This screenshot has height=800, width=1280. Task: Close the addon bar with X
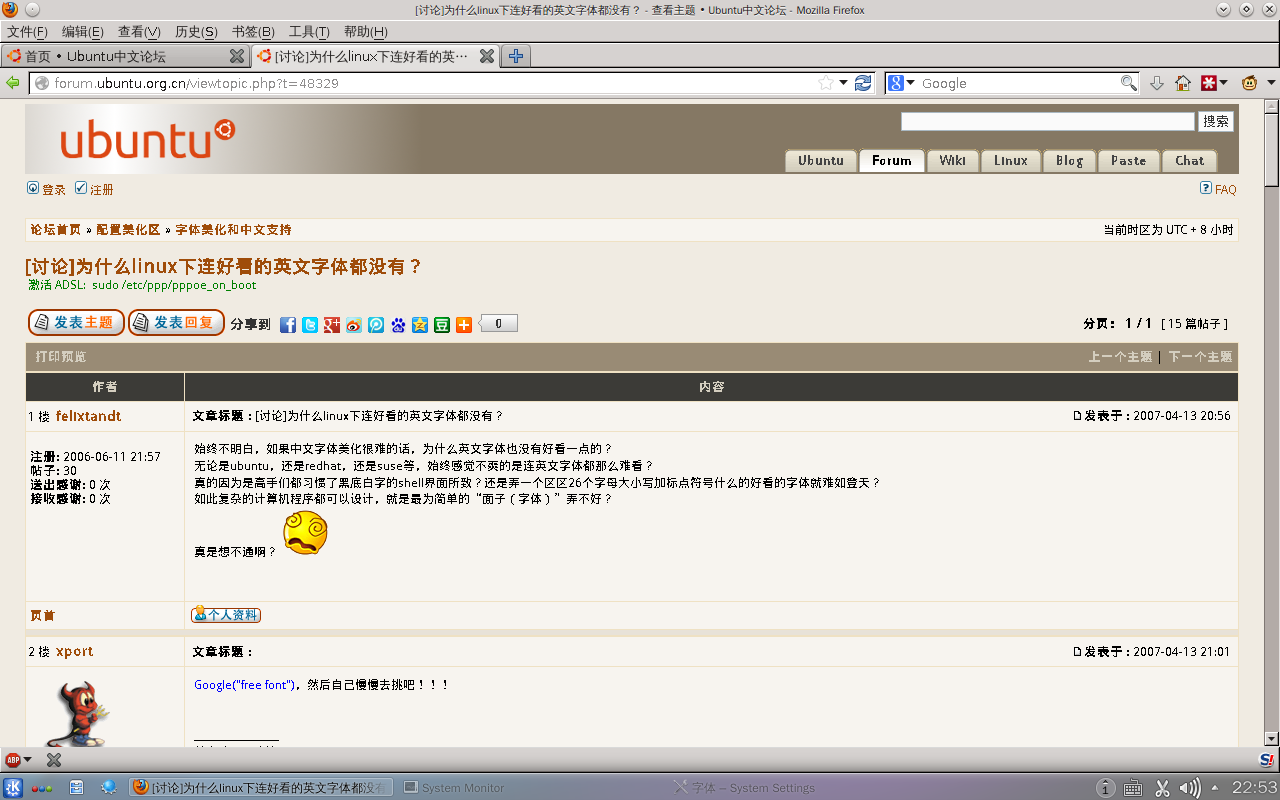click(x=54, y=760)
